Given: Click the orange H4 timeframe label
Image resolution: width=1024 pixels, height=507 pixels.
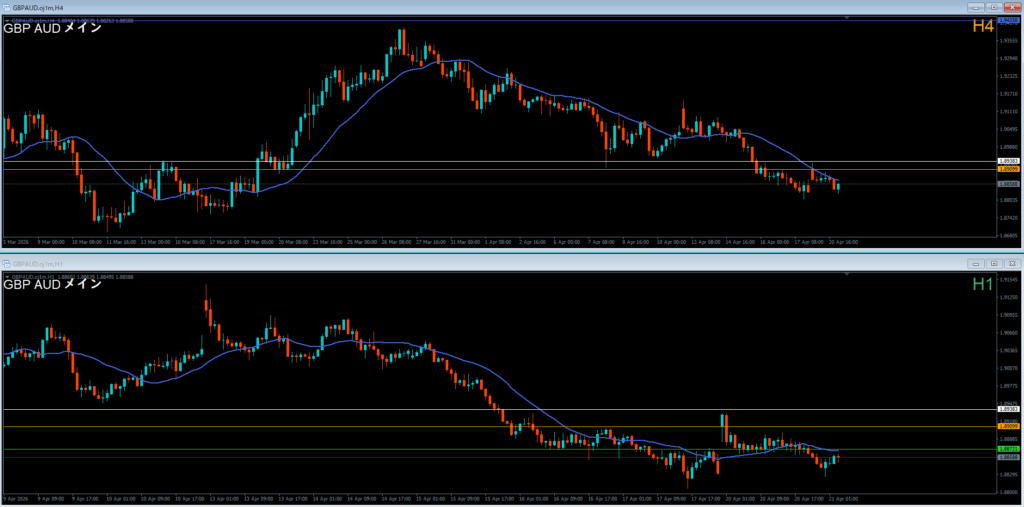Looking at the screenshot, I should [x=982, y=27].
